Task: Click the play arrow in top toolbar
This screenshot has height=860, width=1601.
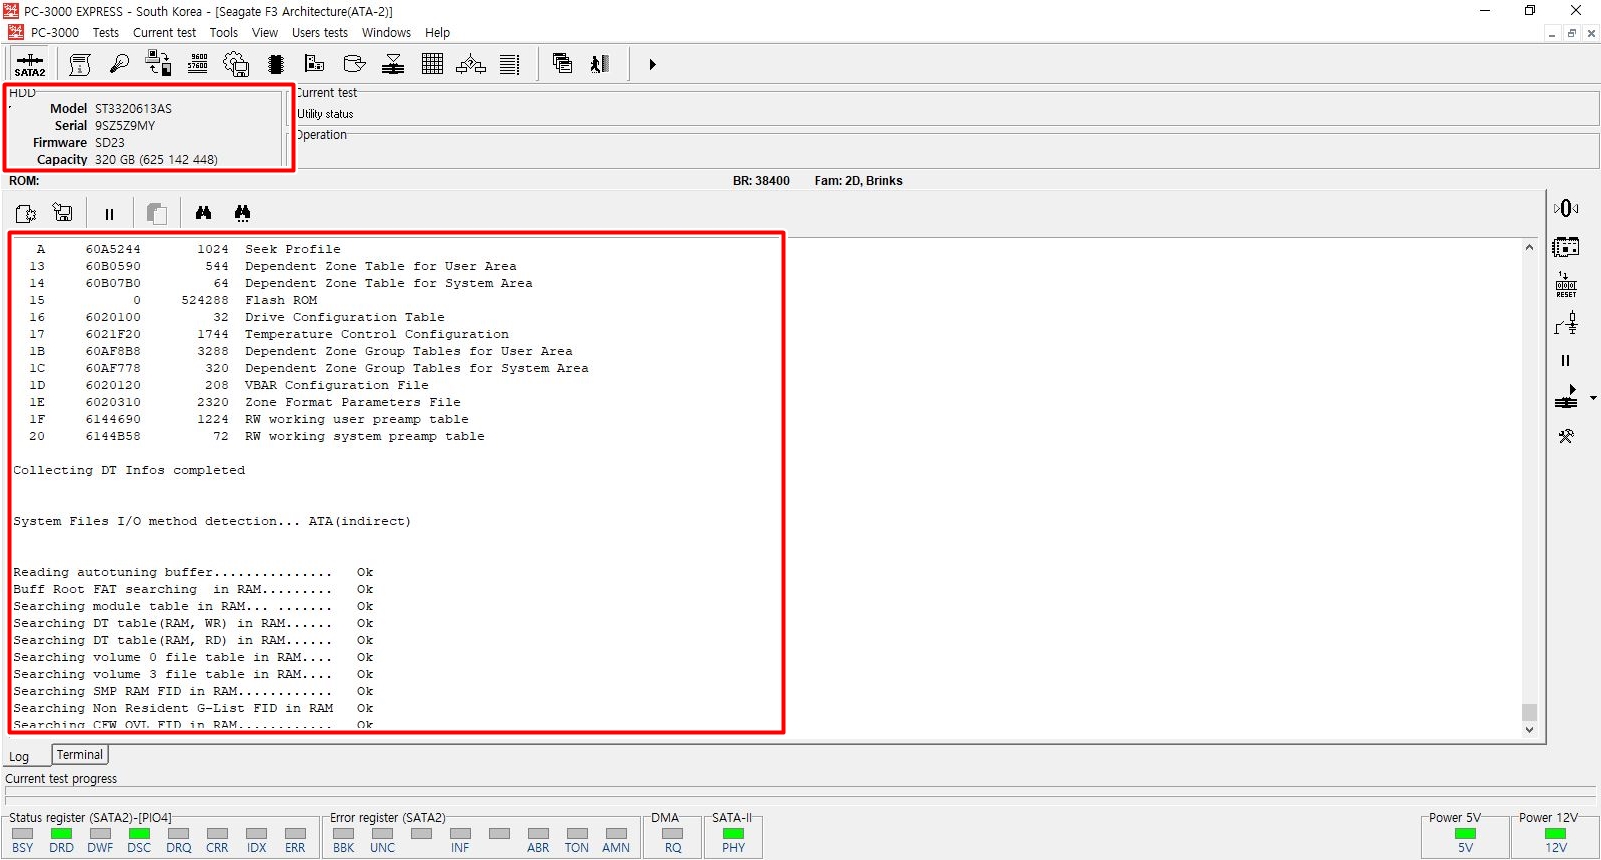Action: click(652, 64)
